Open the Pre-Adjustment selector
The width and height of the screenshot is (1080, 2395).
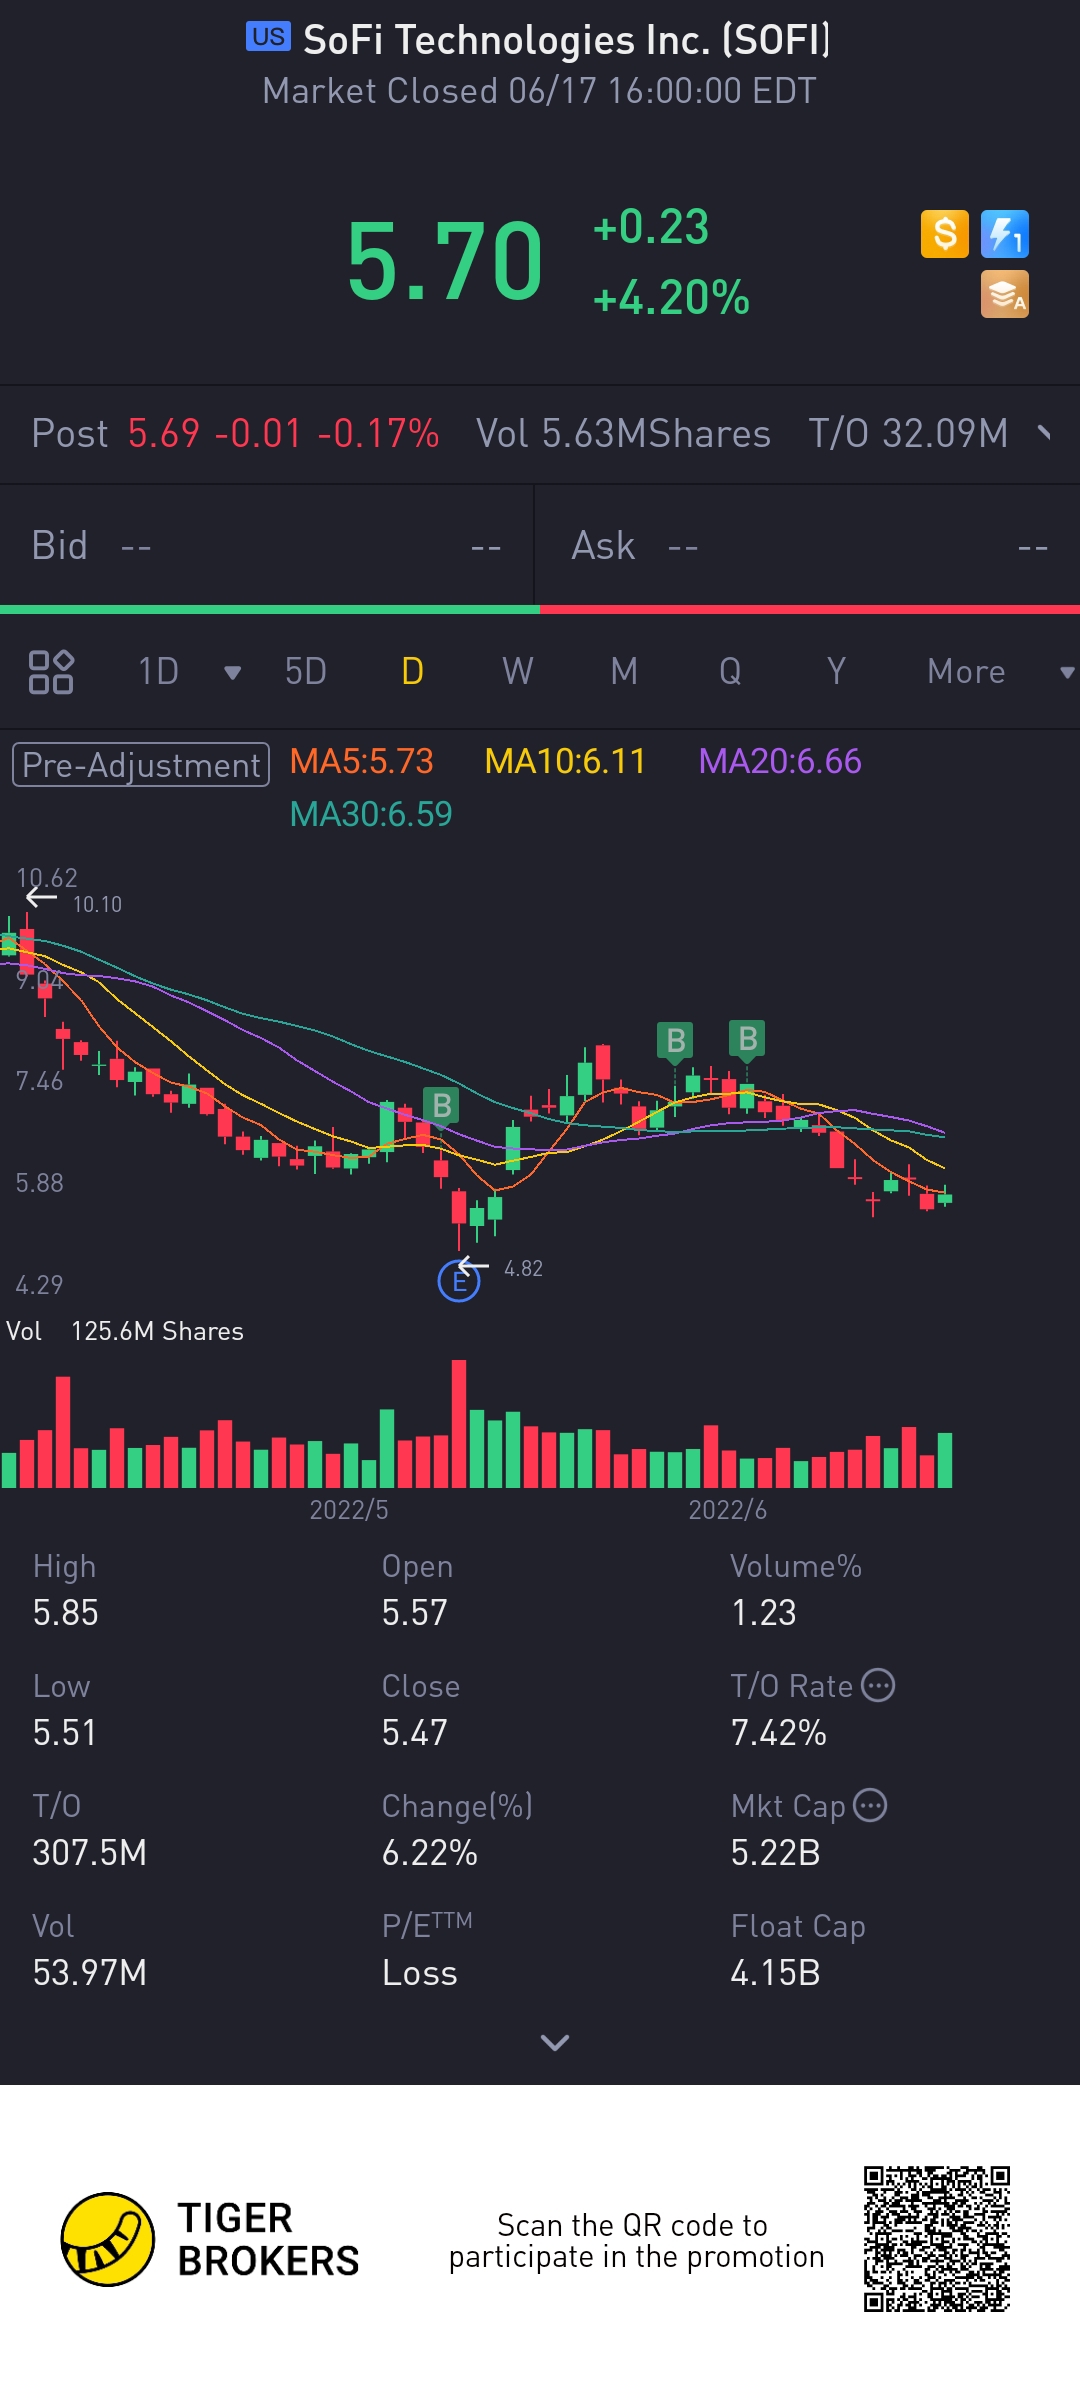(141, 765)
